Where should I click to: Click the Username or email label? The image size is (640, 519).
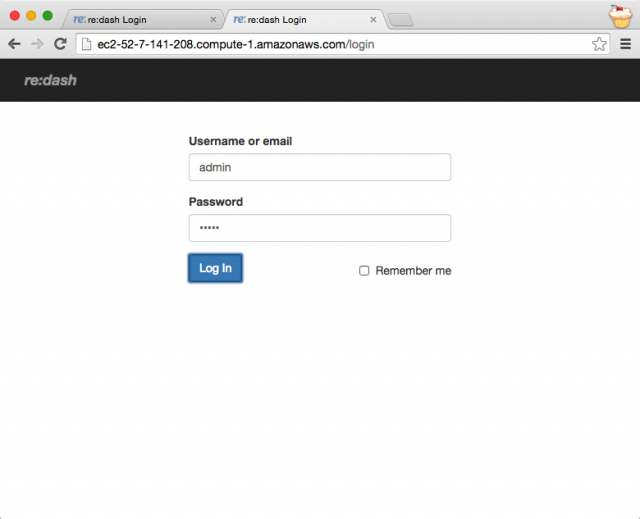240,141
